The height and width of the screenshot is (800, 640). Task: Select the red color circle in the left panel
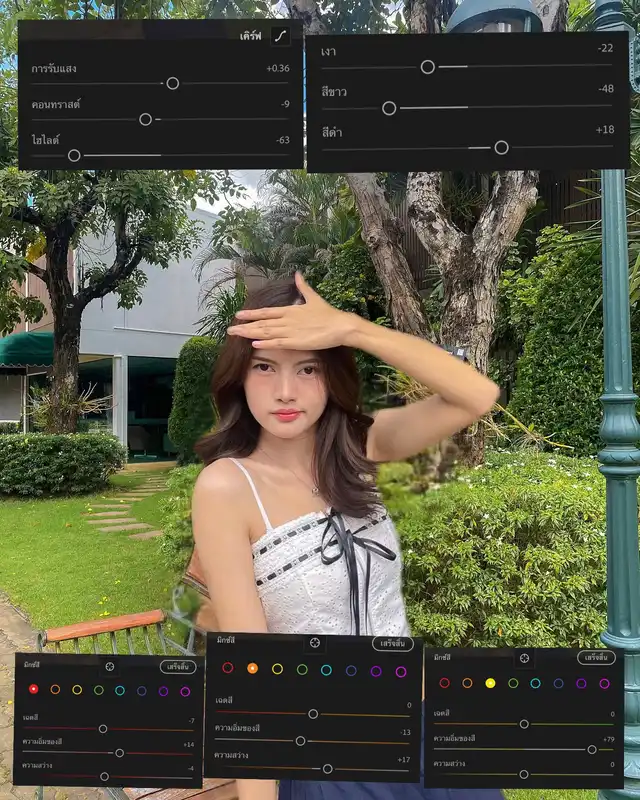coord(34,689)
